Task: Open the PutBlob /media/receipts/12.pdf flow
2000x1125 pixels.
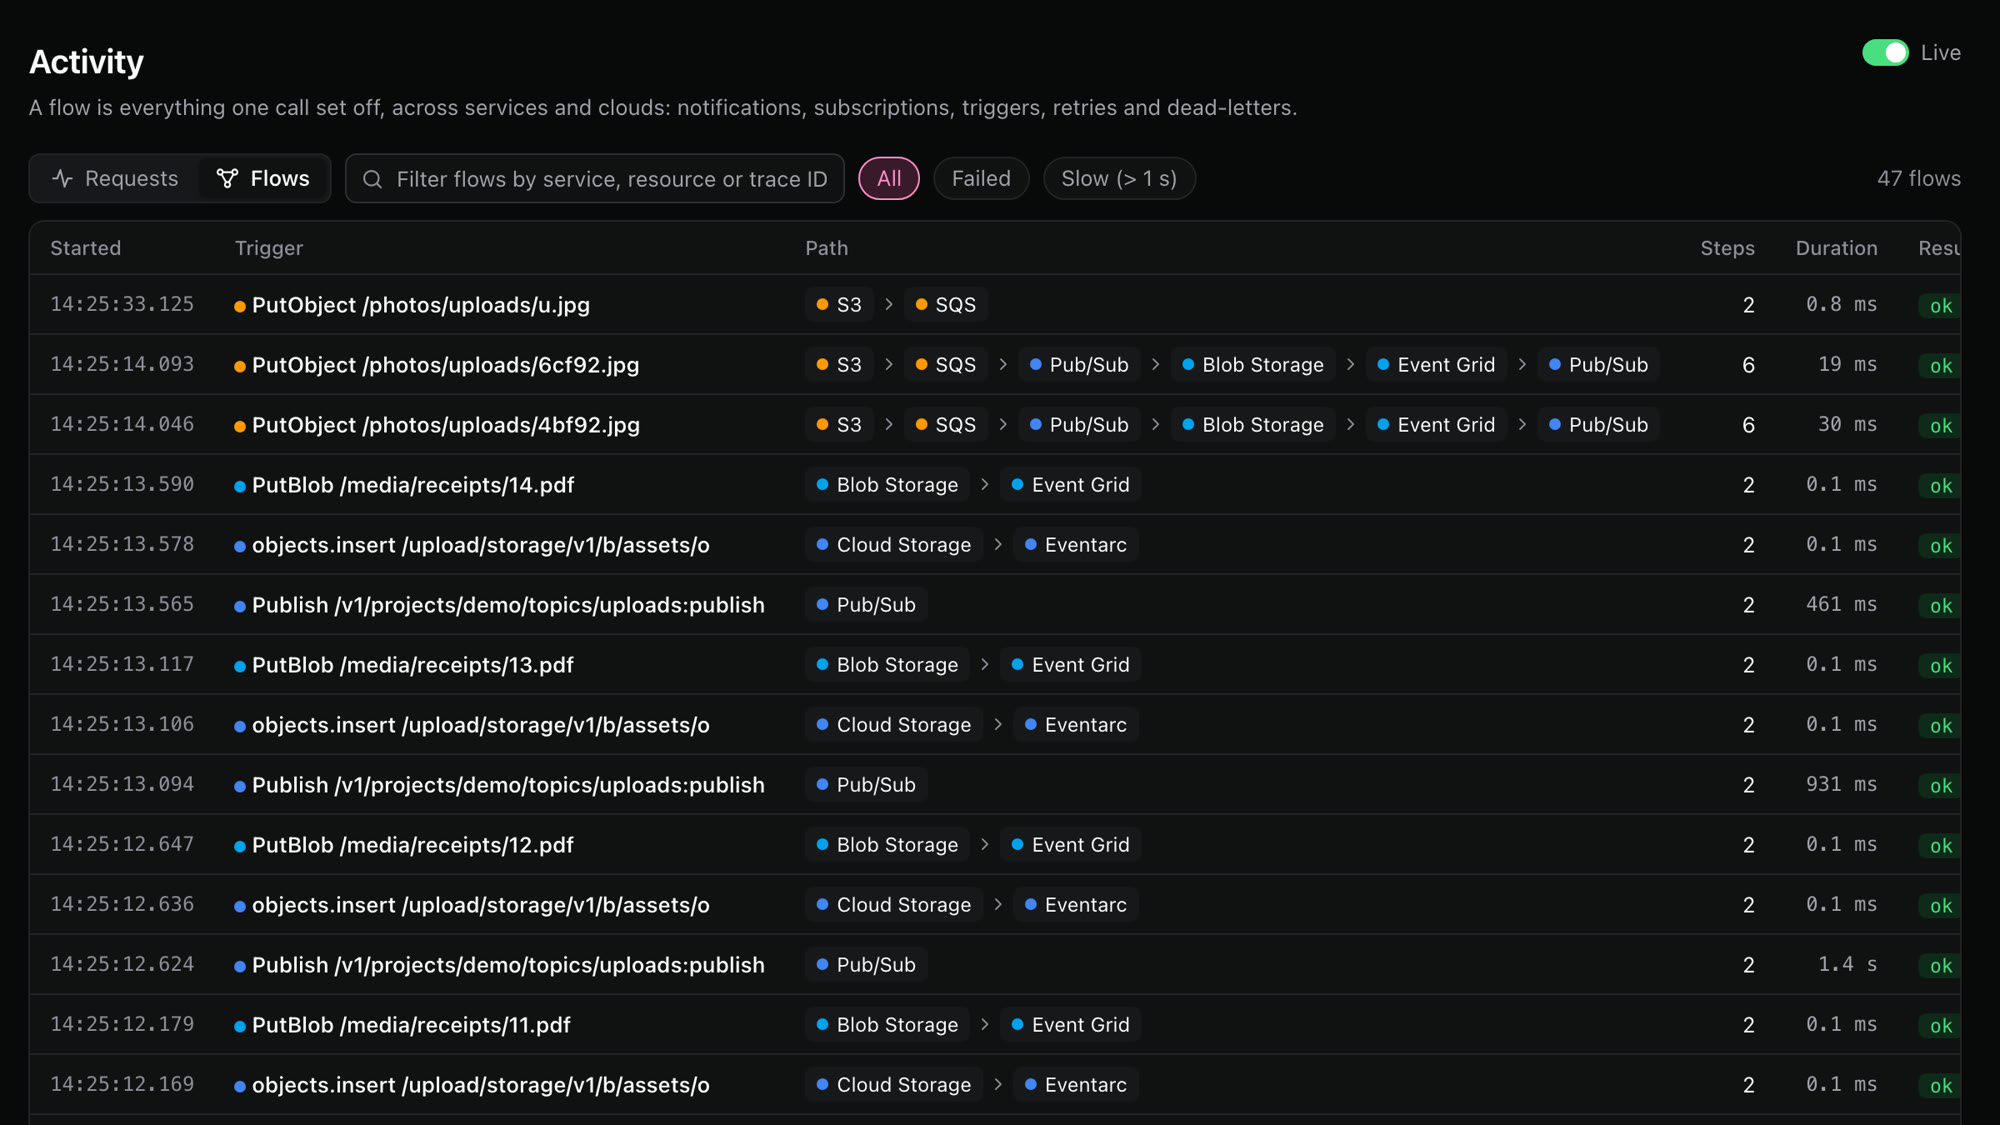Action: (995, 845)
